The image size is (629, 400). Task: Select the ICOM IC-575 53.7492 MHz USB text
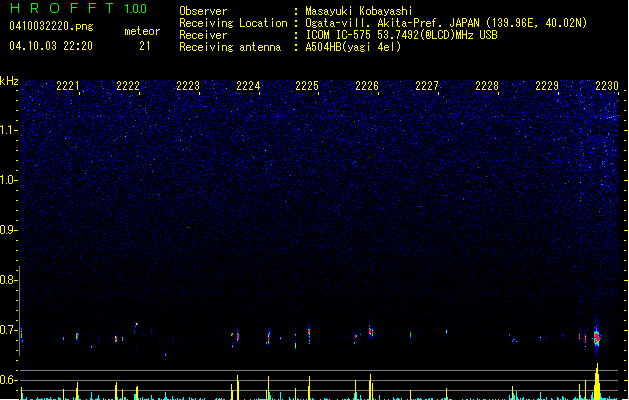point(401,35)
